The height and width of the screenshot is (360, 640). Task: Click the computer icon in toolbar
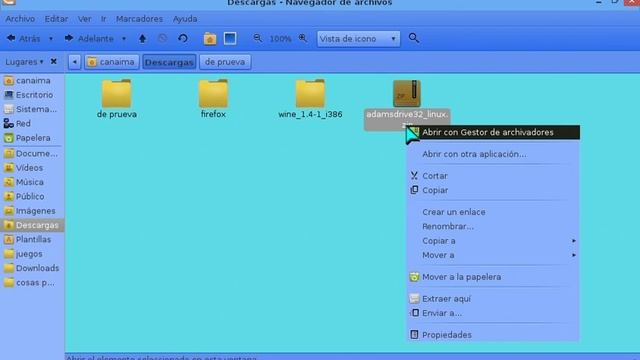(230, 39)
